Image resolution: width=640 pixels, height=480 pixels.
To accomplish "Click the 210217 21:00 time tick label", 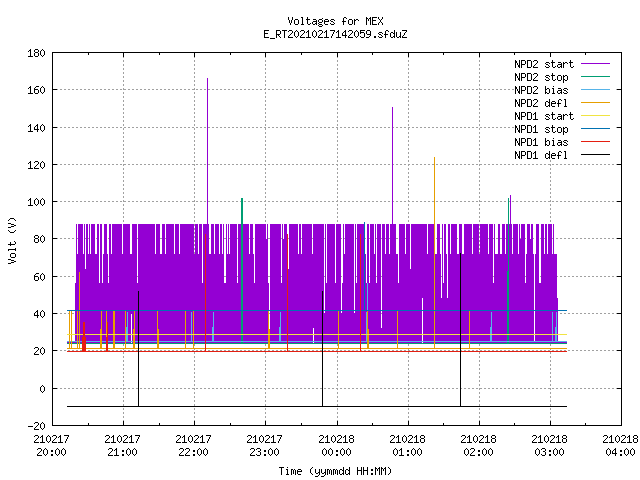I will tap(122, 446).
